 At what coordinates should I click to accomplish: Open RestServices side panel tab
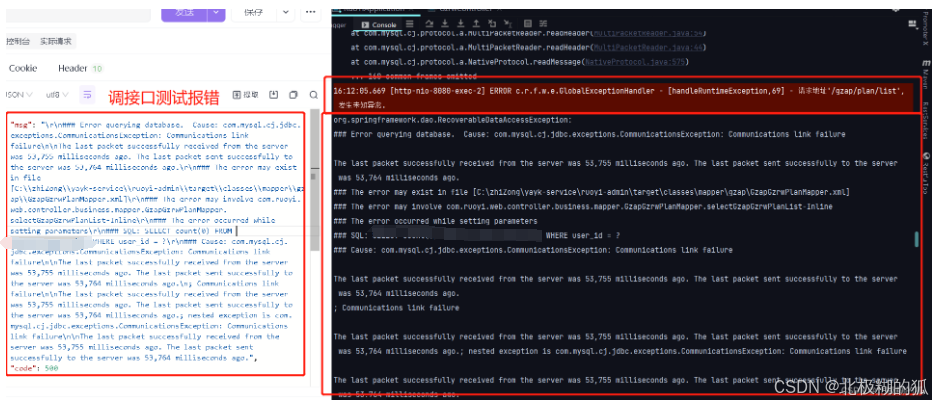click(x=926, y=119)
